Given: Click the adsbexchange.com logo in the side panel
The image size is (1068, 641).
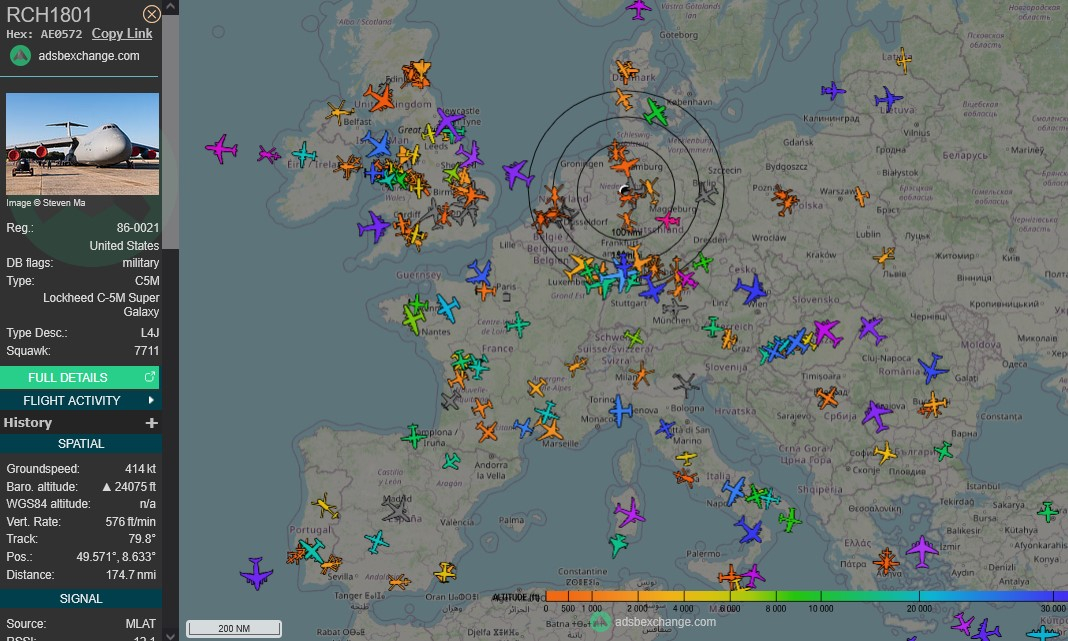Looking at the screenshot, I should (x=20, y=56).
